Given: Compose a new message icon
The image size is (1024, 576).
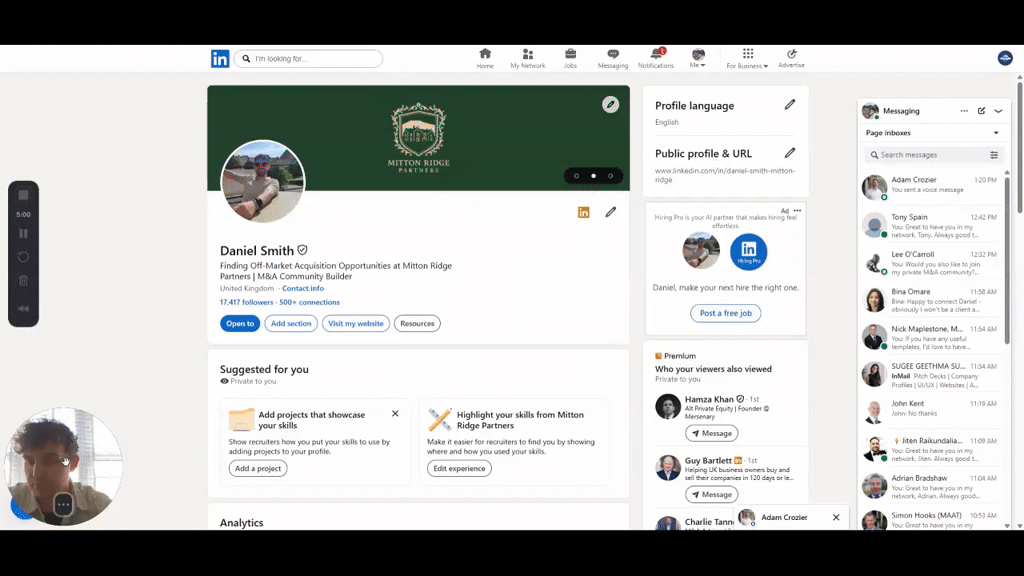Looking at the screenshot, I should (981, 111).
